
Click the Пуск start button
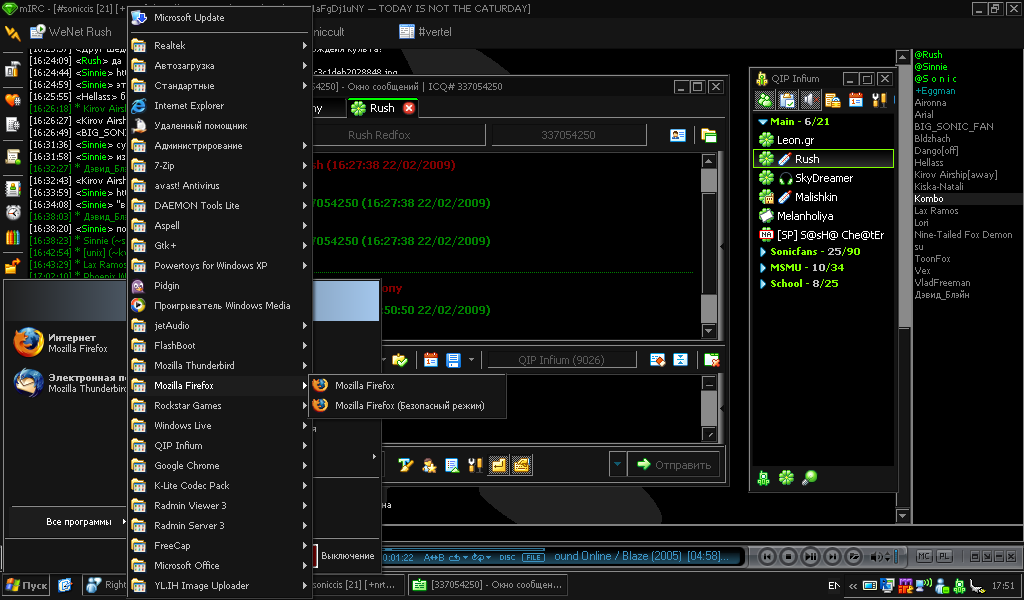tap(27, 585)
